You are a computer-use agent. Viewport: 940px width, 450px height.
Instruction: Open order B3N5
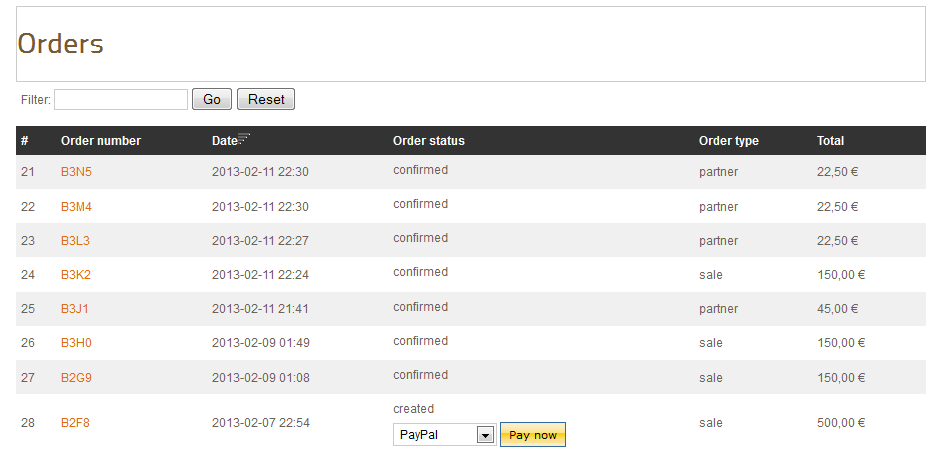76,172
